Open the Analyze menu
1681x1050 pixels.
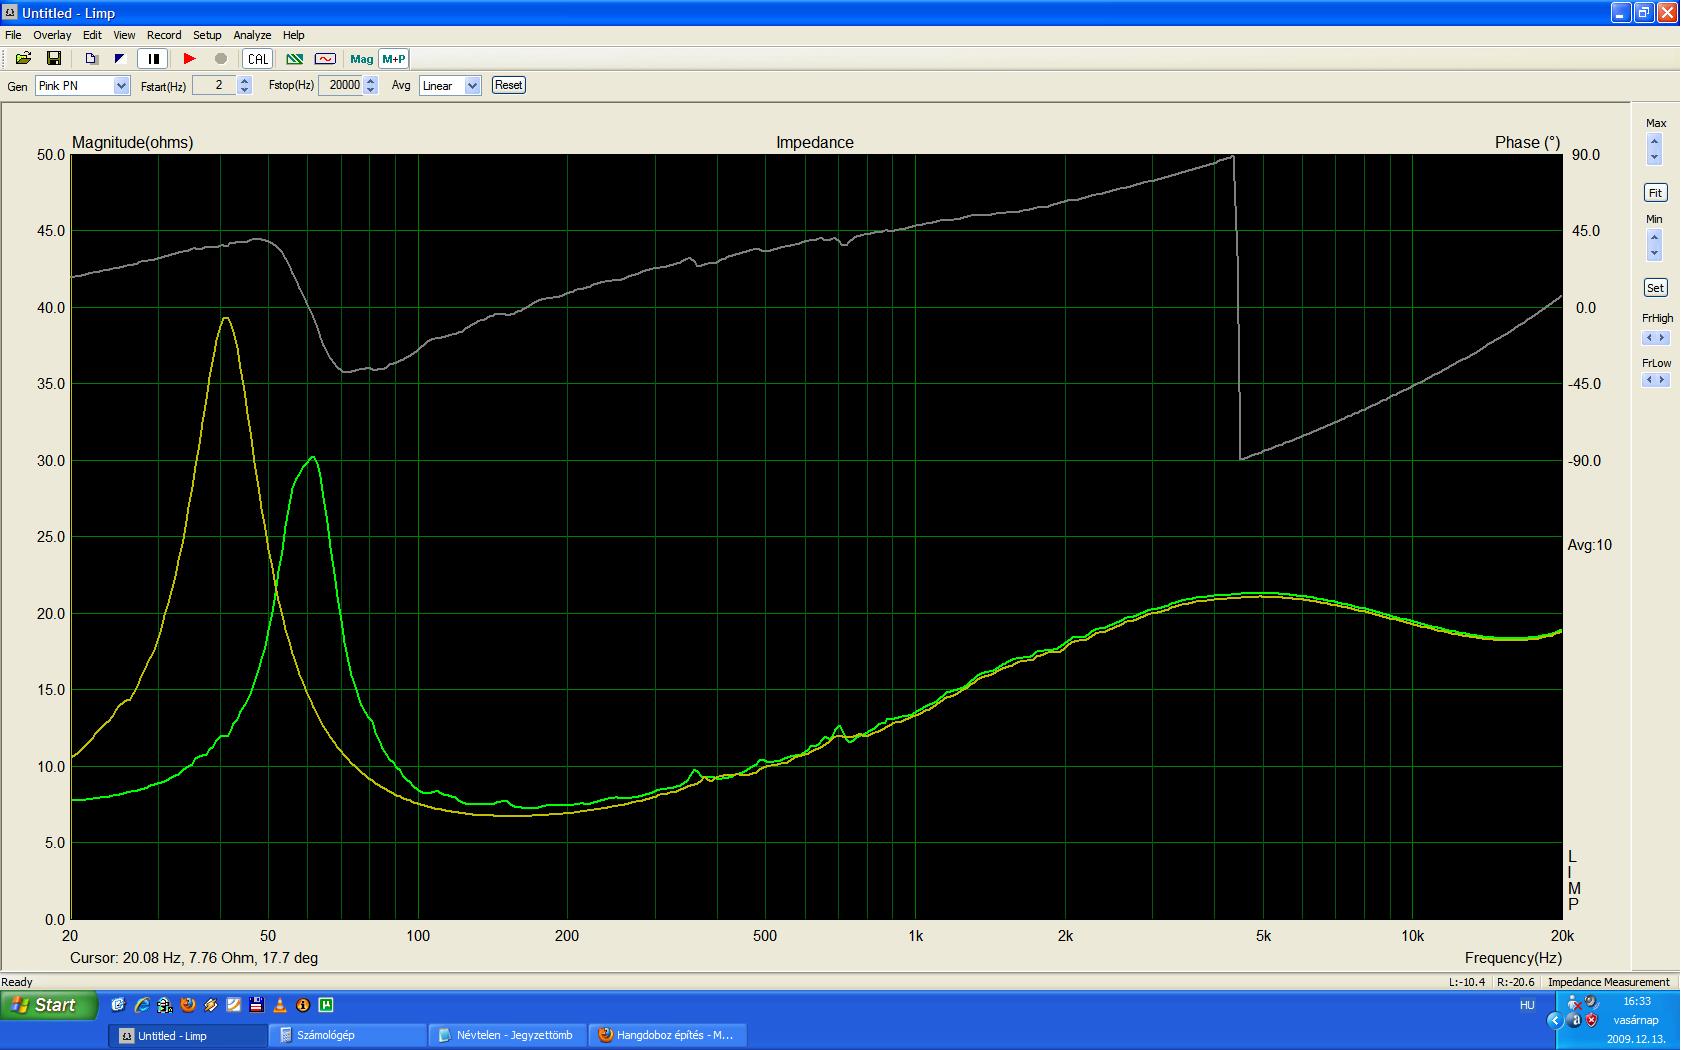pos(252,35)
